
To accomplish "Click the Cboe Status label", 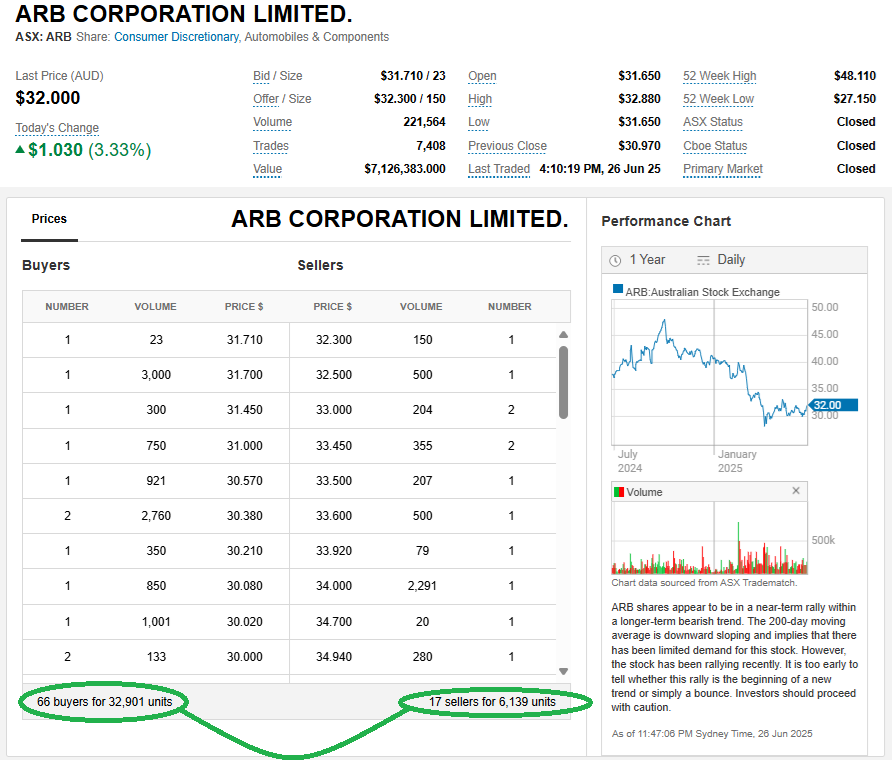I will click(x=715, y=146).
